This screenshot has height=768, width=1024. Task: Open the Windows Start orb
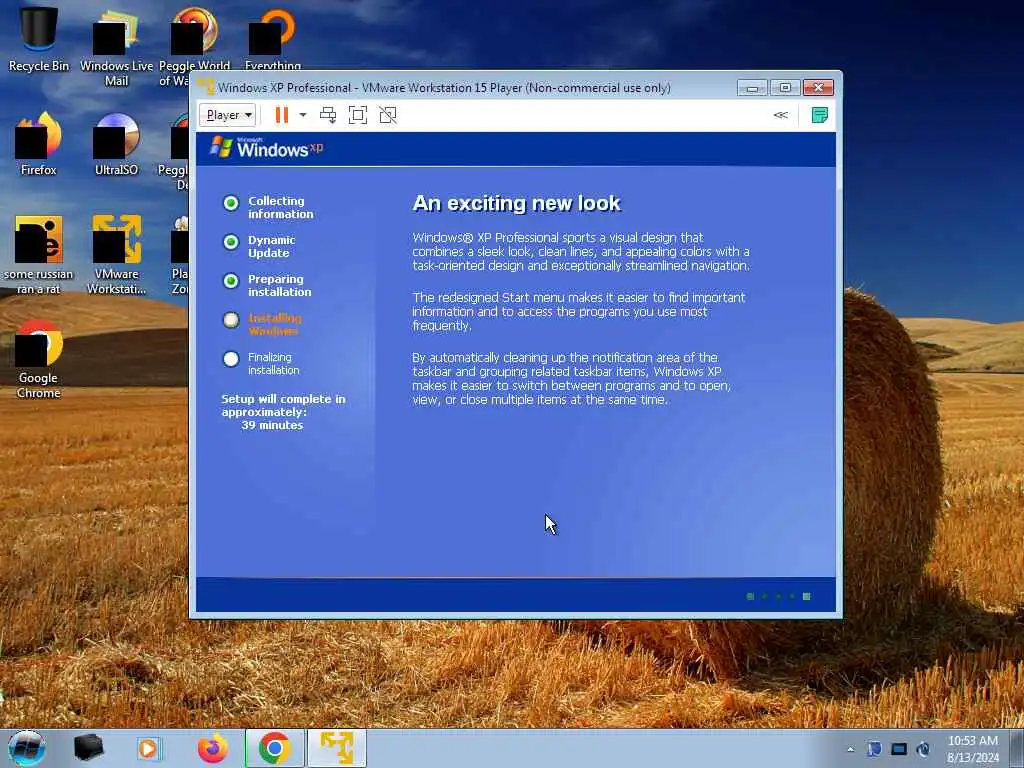point(27,748)
